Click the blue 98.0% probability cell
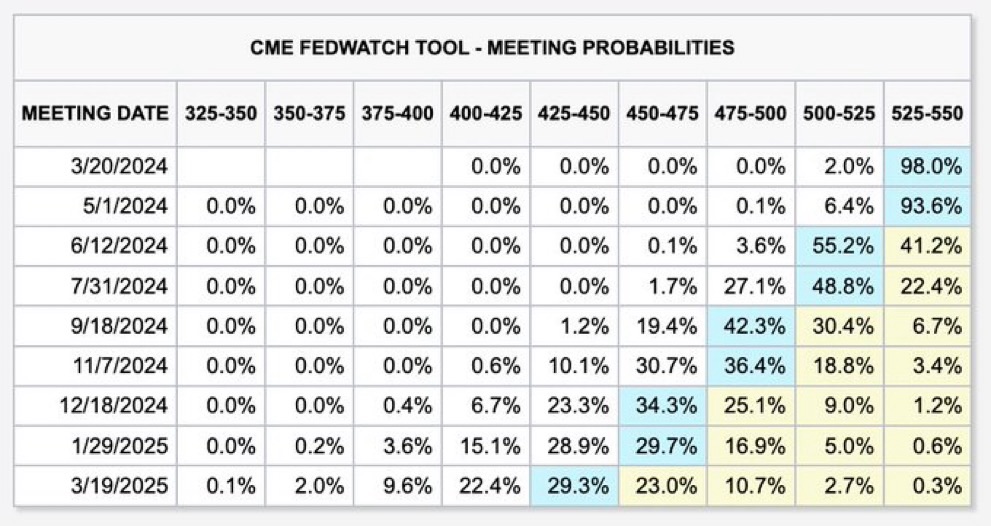Viewport: 991px width, 526px height. click(926, 167)
